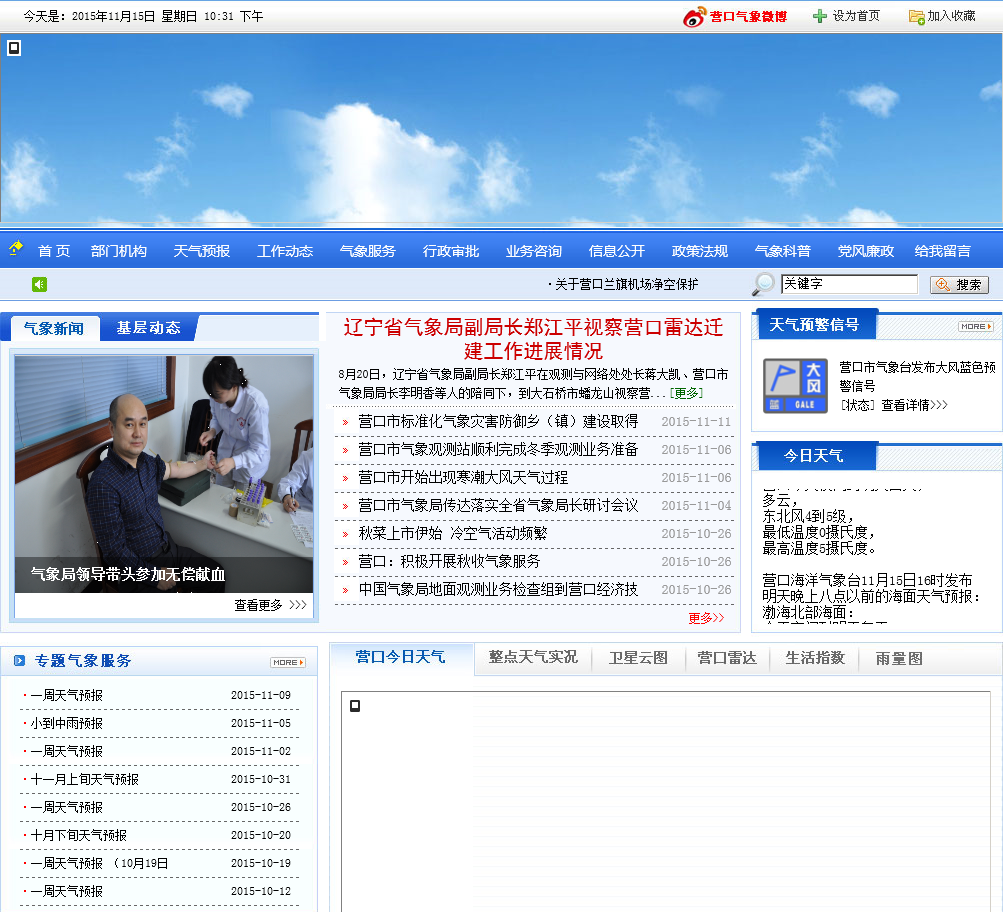This screenshot has height=912, width=1003.
Task: Open 天气预报 navigation menu item
Action: pos(202,251)
